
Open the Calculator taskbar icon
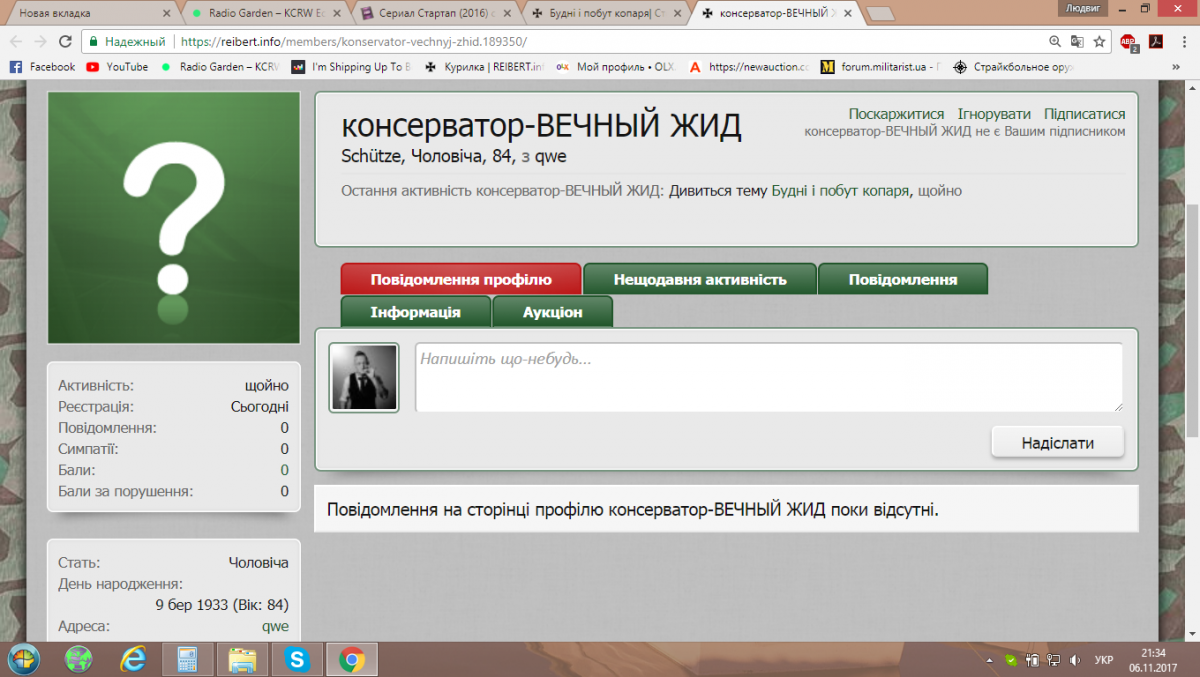click(x=187, y=659)
